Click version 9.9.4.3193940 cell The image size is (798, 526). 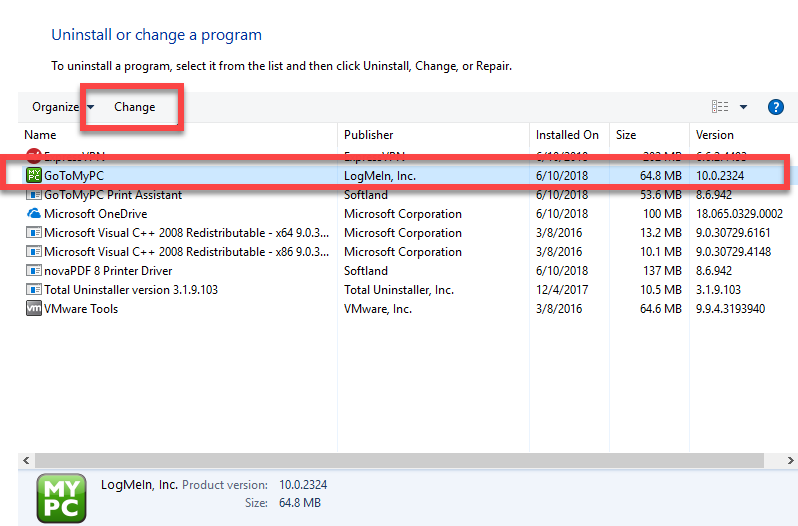point(730,309)
